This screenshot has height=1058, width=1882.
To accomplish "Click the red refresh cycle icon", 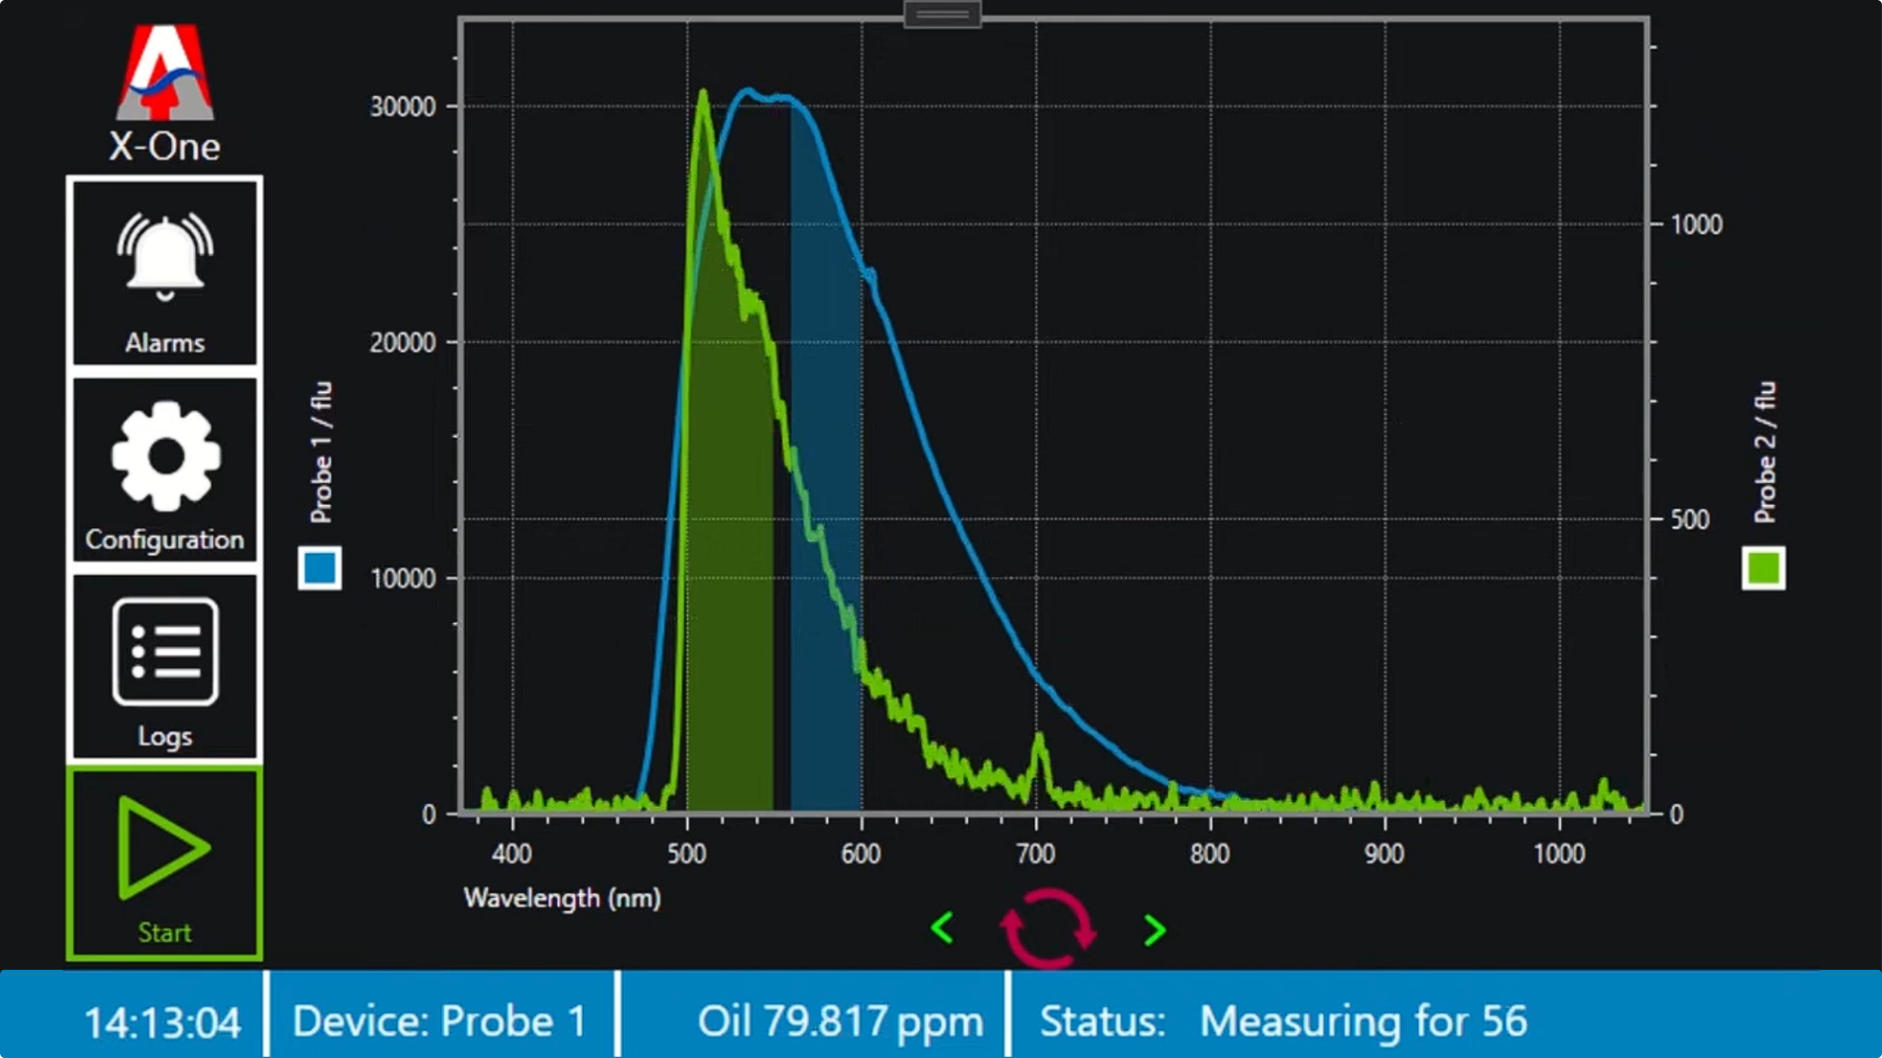I will coord(1047,928).
